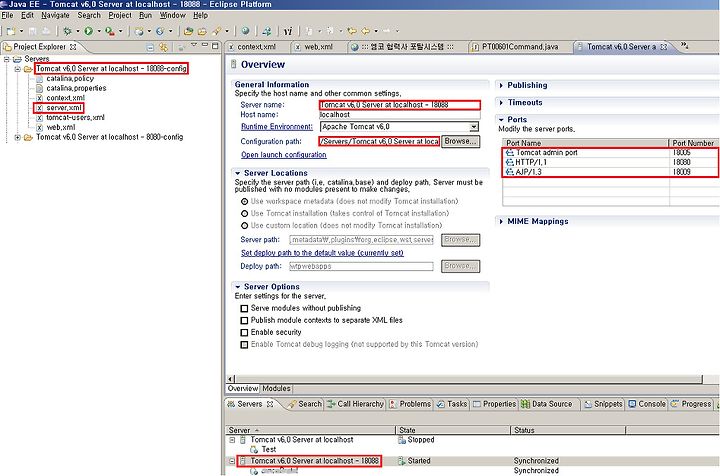Select Use workspace metadata radio button
The image size is (720, 476).
pyautogui.click(x=244, y=202)
